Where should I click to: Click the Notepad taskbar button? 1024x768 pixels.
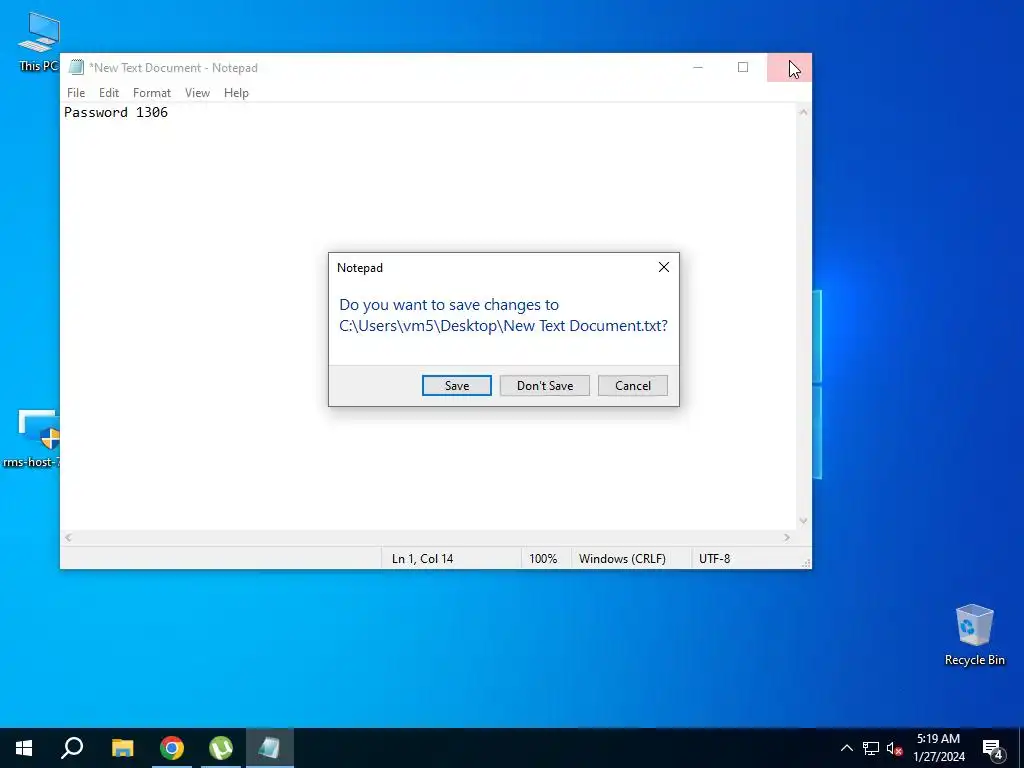click(x=270, y=748)
